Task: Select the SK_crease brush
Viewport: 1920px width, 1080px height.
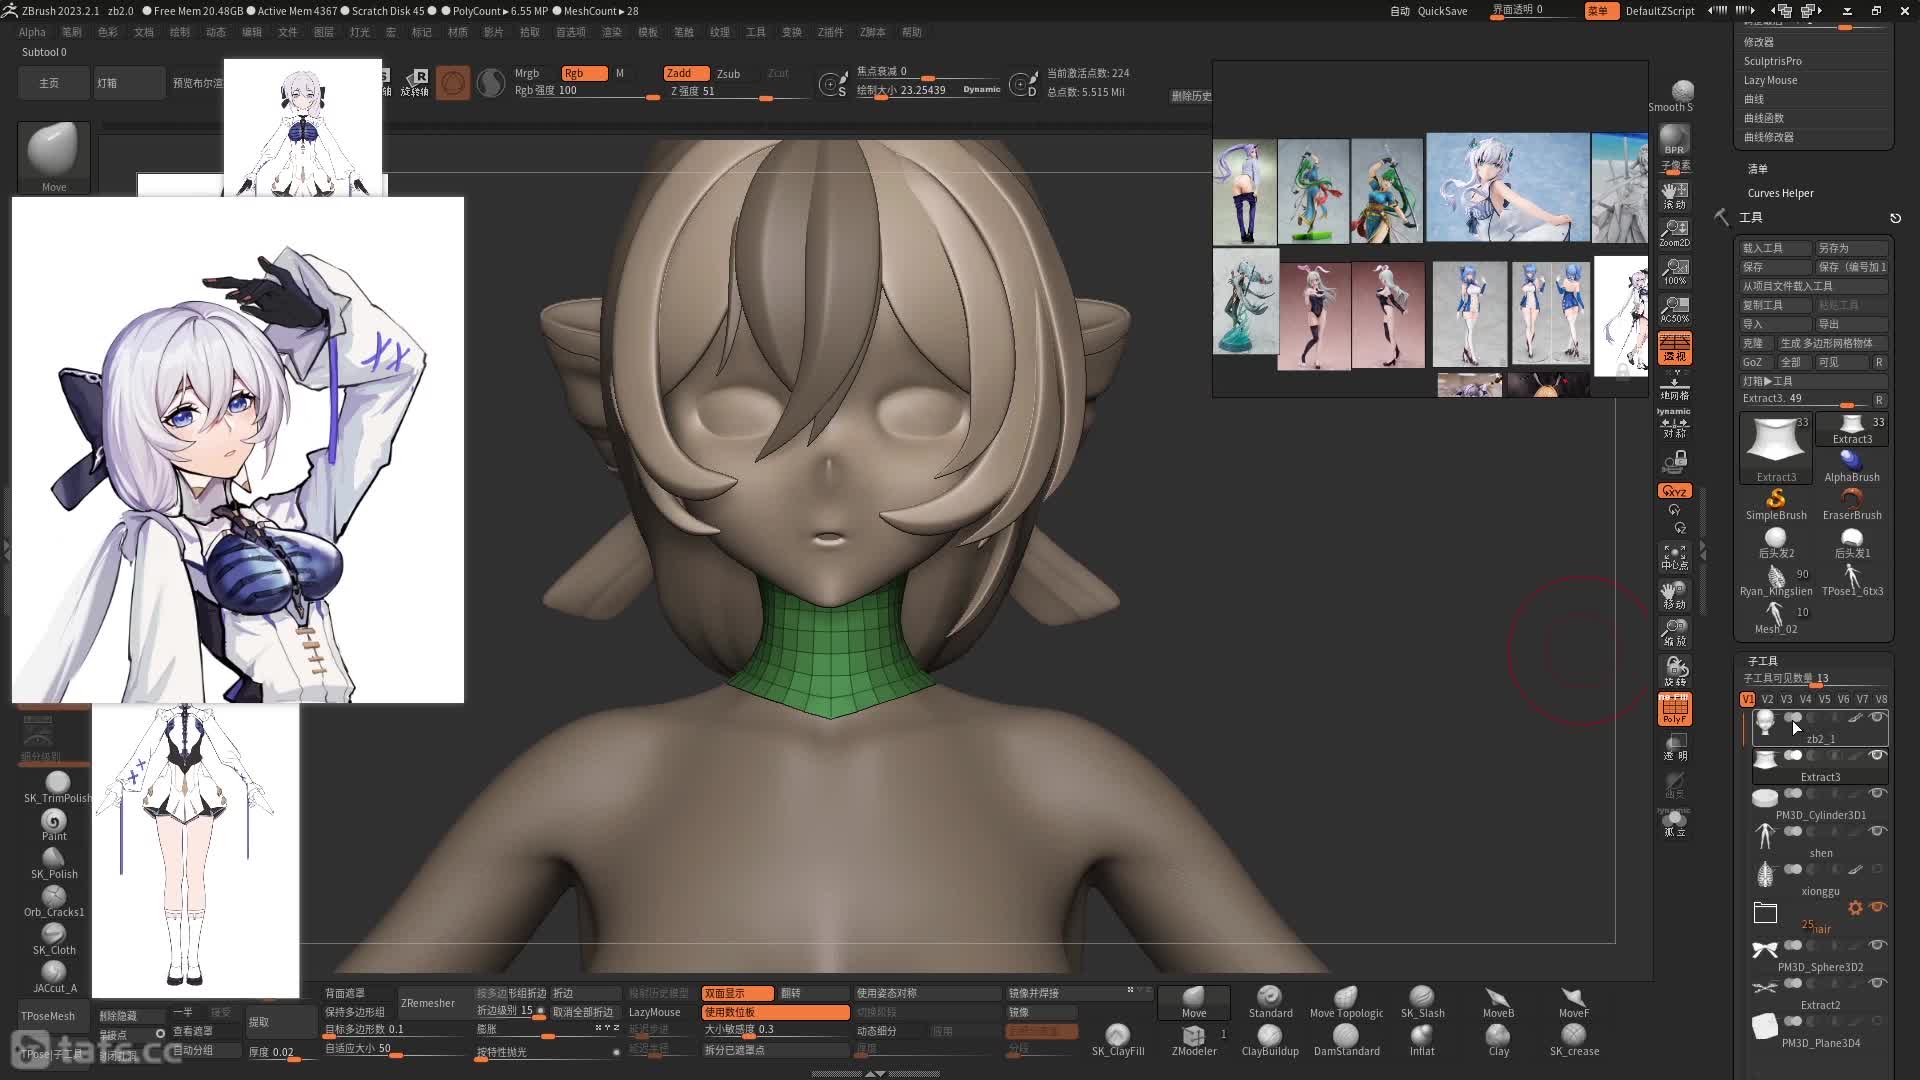Action: (1574, 1040)
